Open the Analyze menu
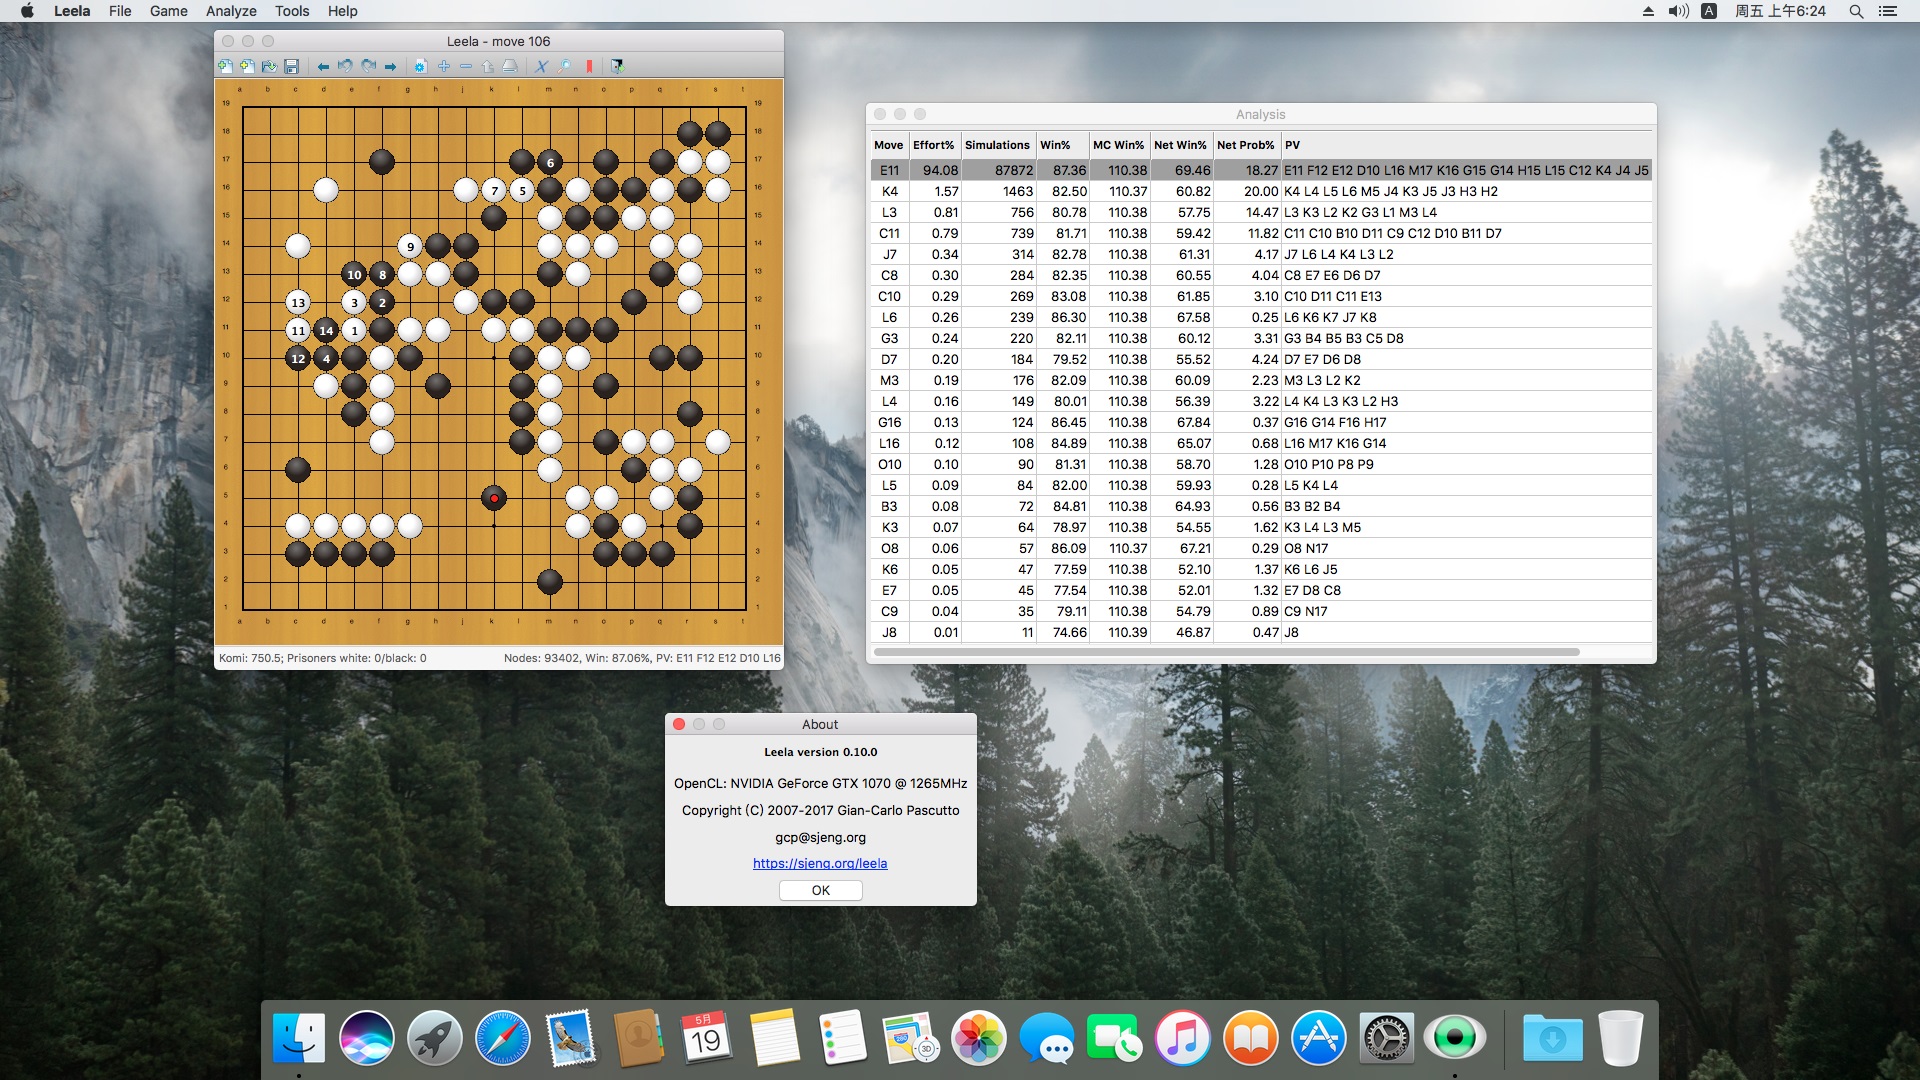 (231, 11)
